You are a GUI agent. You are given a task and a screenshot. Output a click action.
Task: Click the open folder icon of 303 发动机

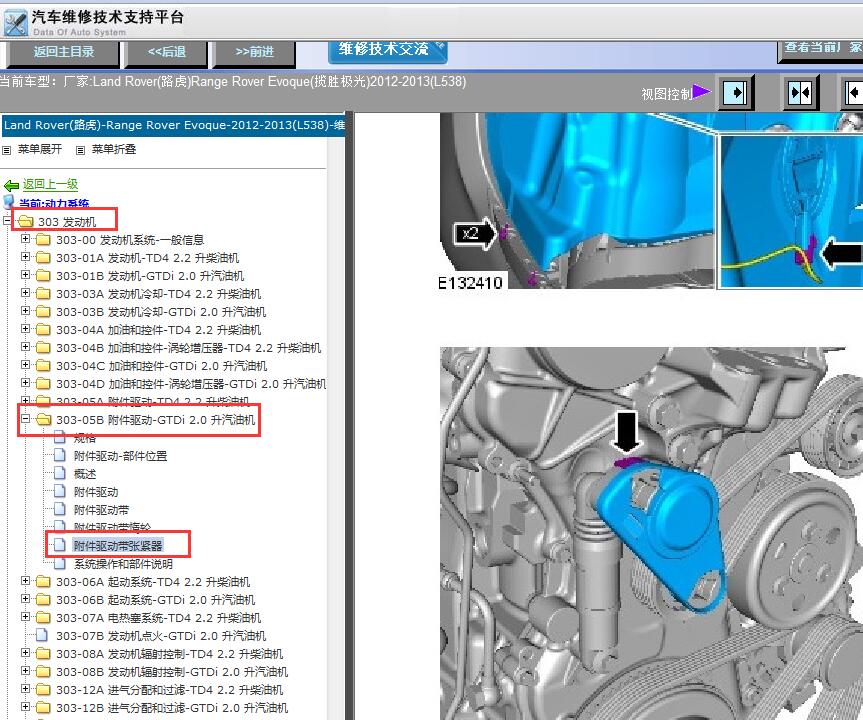(x=25, y=221)
